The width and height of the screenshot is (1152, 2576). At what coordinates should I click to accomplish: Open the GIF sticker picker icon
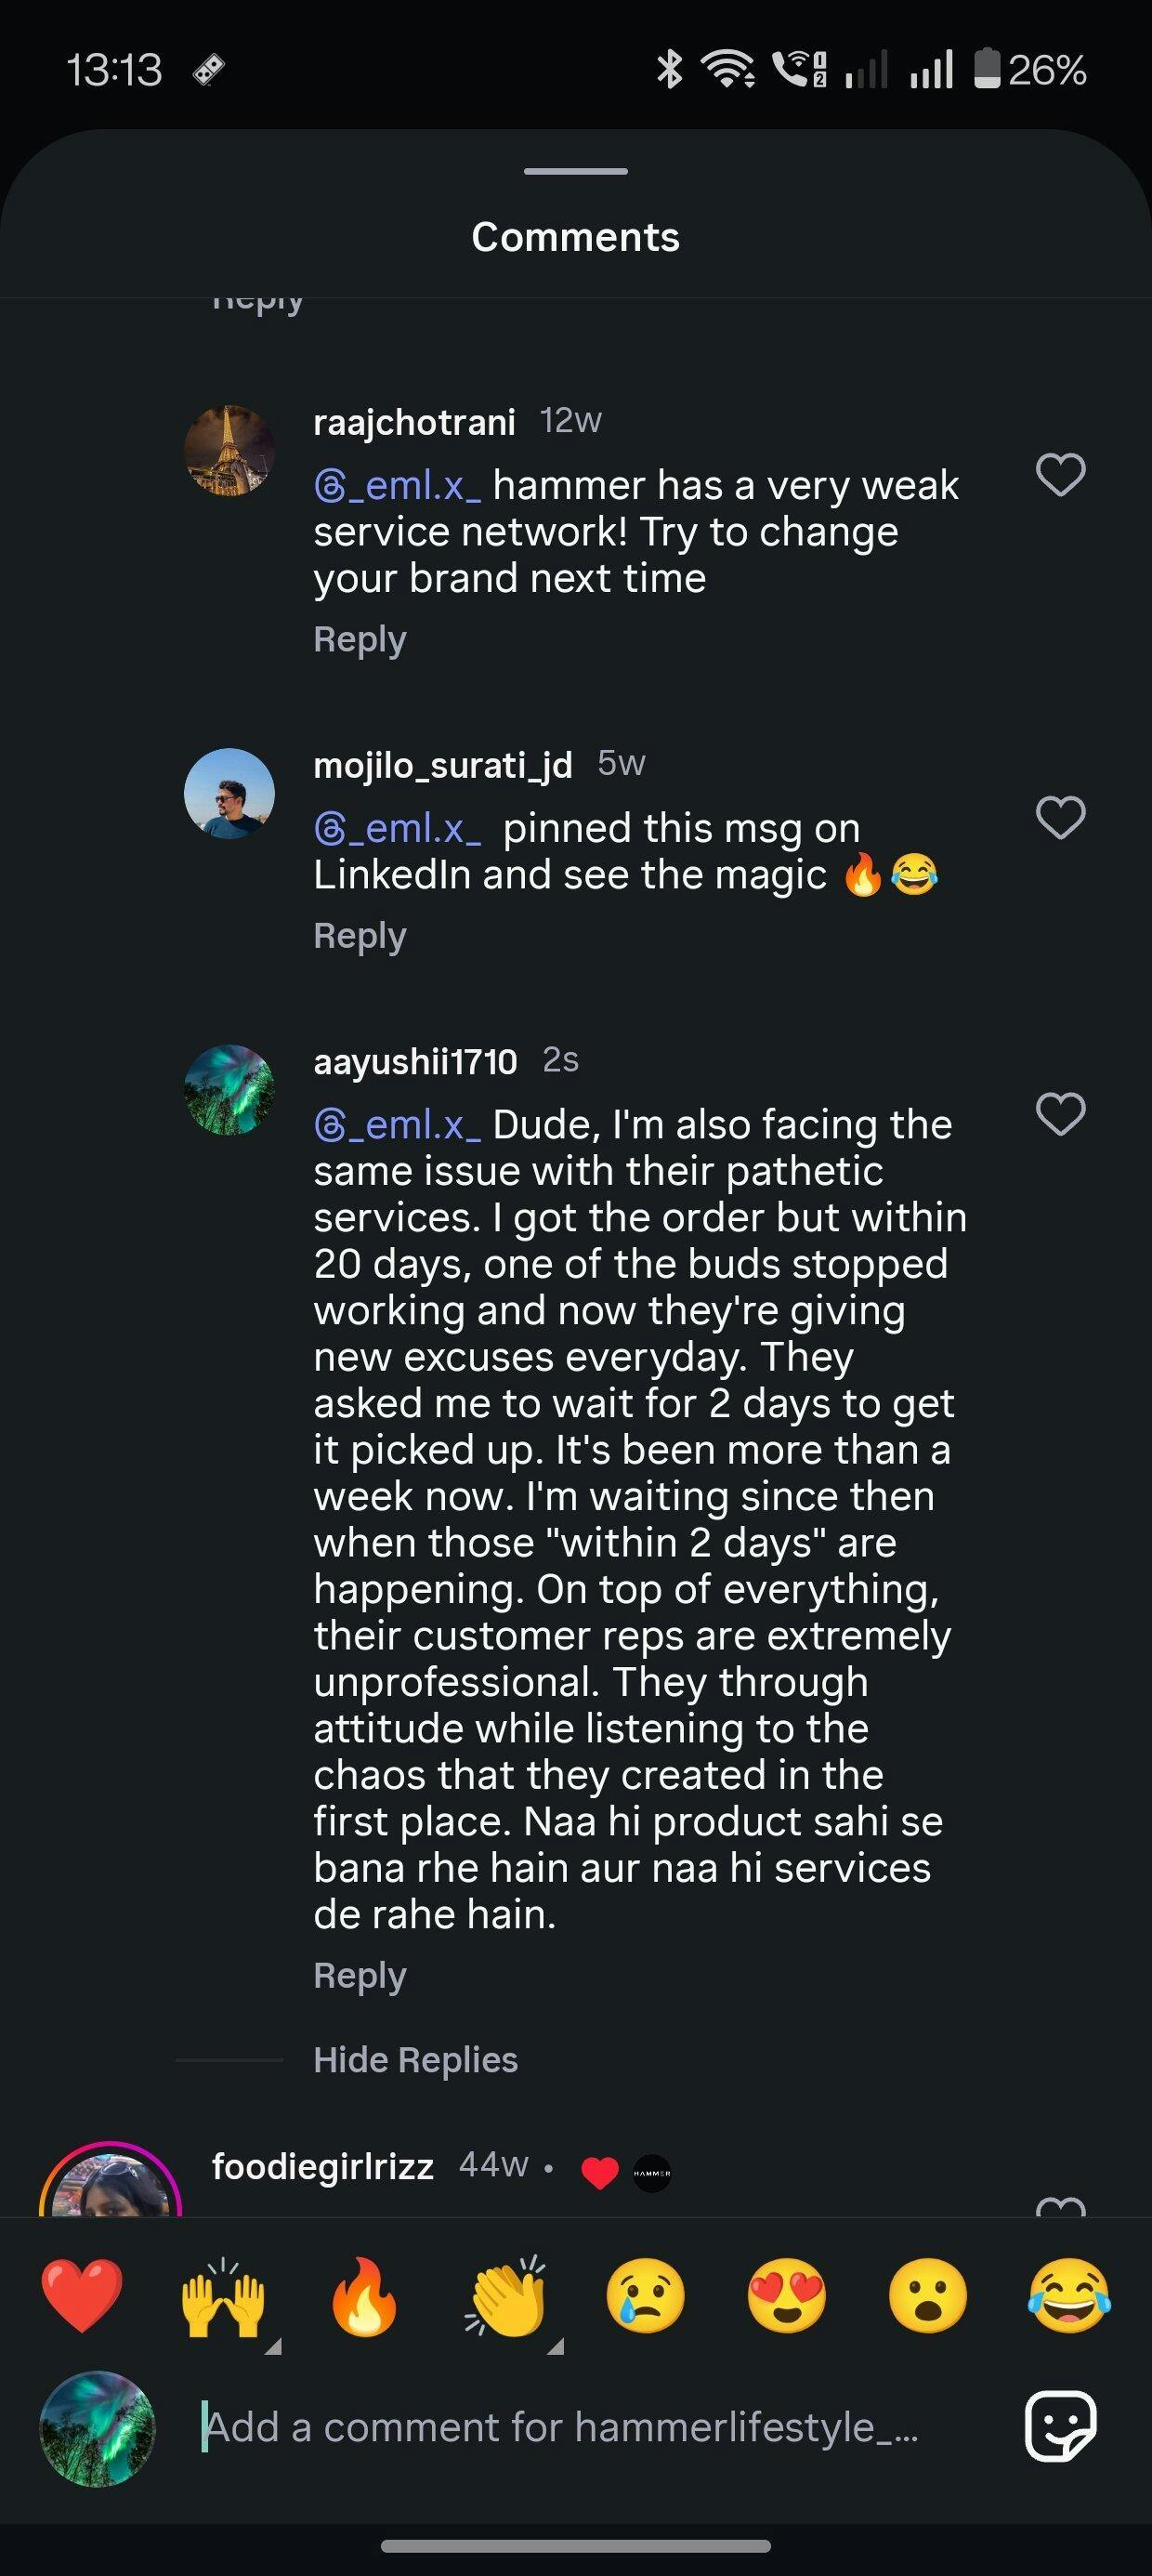(x=1060, y=2426)
